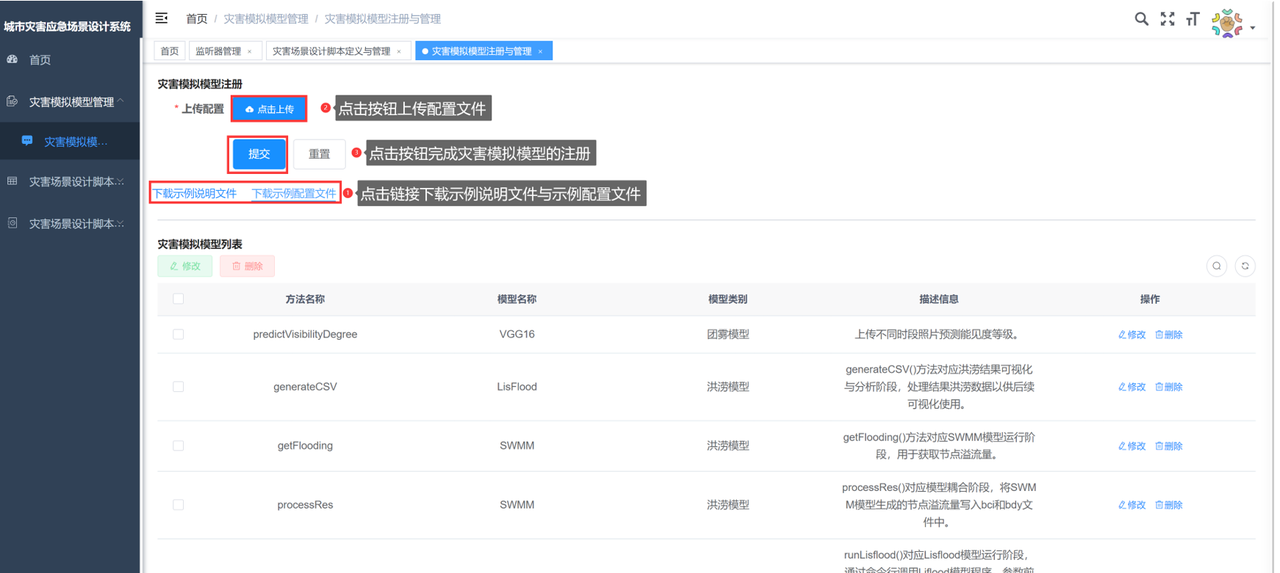
Task: Delete the predictVisibilityDegree row via 删除
Action: [1169, 335]
